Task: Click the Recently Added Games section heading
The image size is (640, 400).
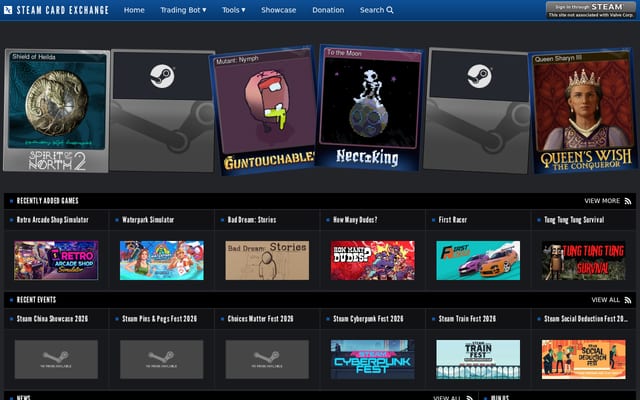Action: (x=47, y=201)
